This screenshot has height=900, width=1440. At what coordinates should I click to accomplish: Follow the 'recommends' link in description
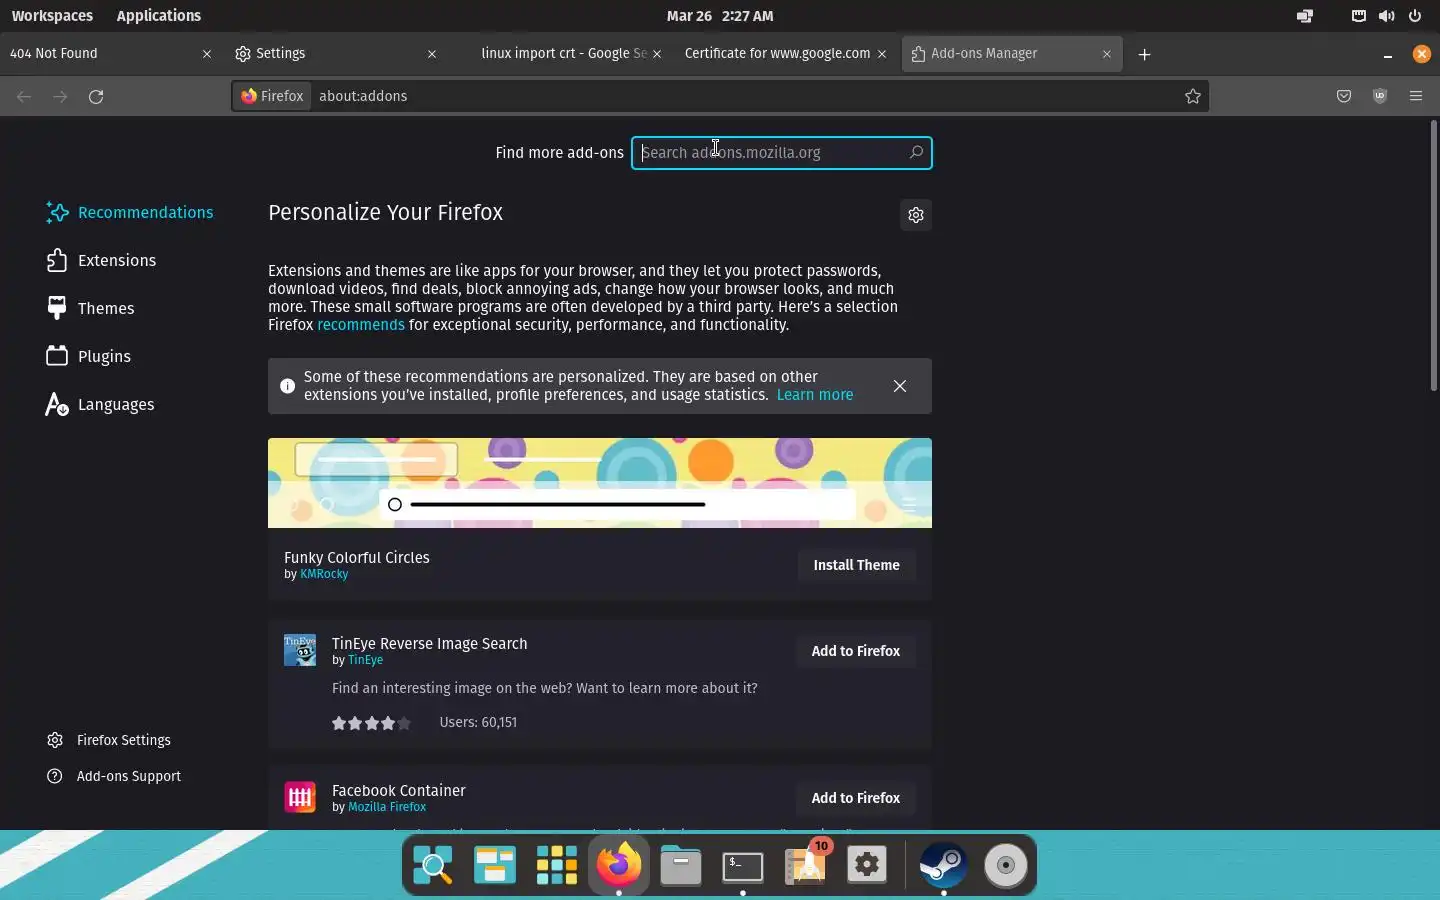(x=361, y=325)
